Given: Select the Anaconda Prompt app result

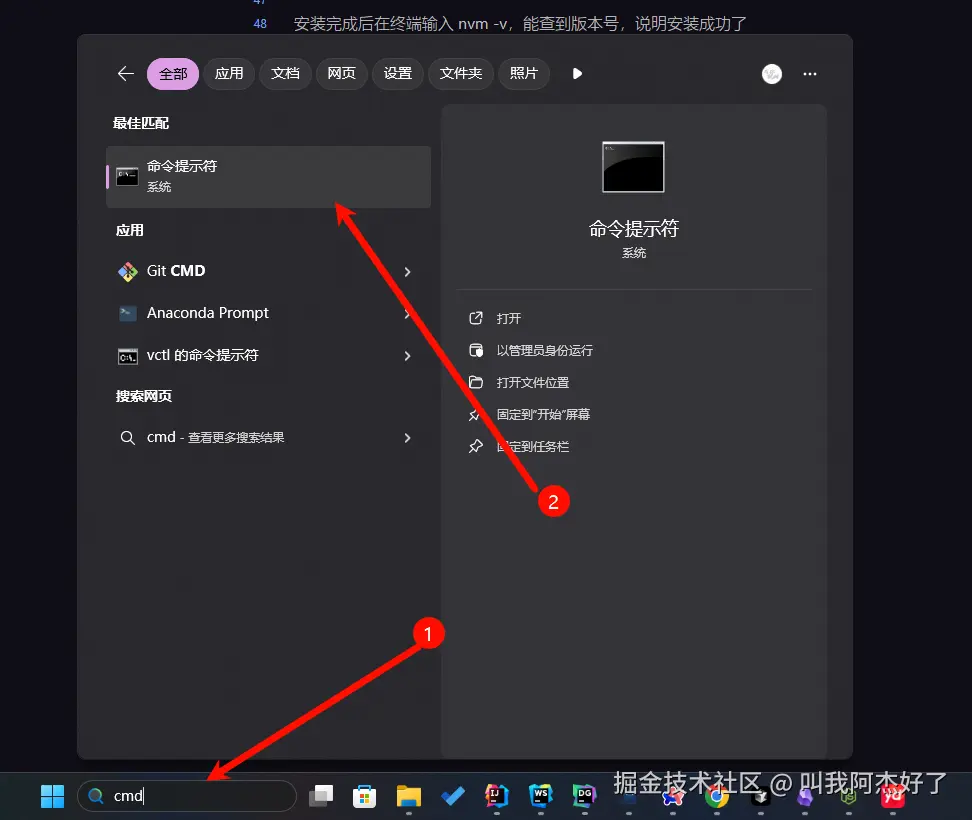Looking at the screenshot, I should (x=268, y=313).
